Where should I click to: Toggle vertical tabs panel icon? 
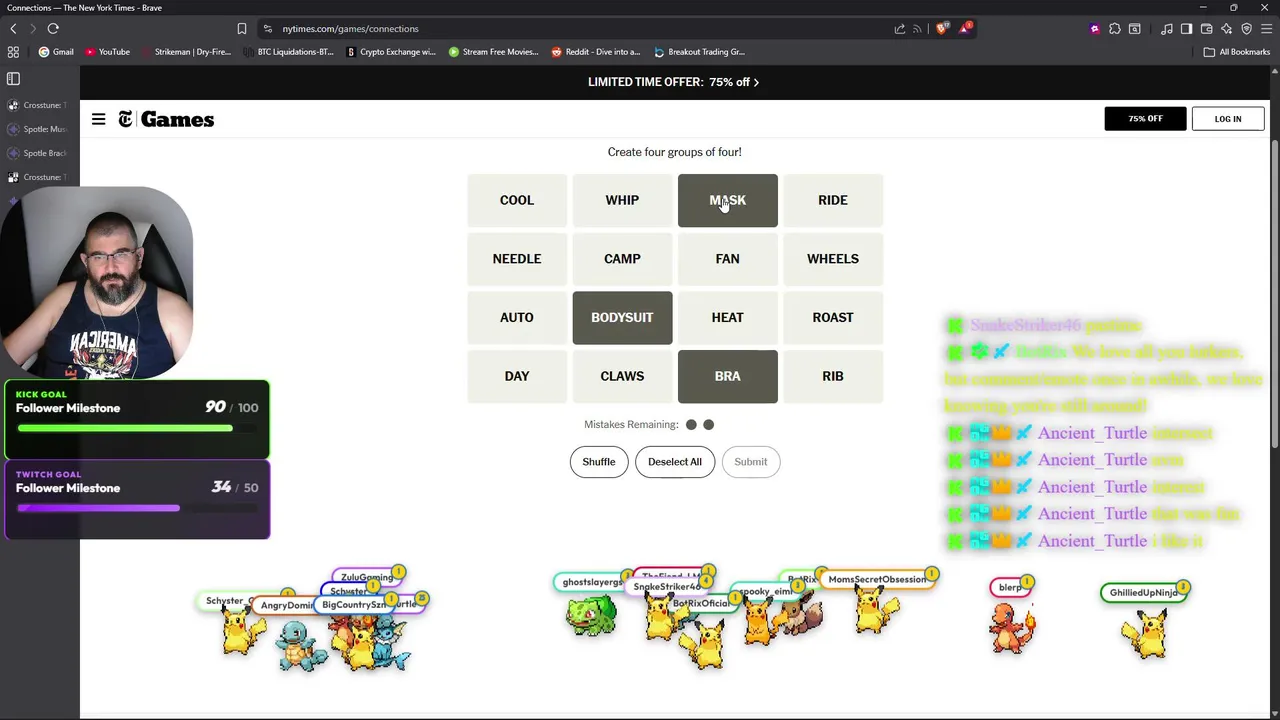point(13,79)
